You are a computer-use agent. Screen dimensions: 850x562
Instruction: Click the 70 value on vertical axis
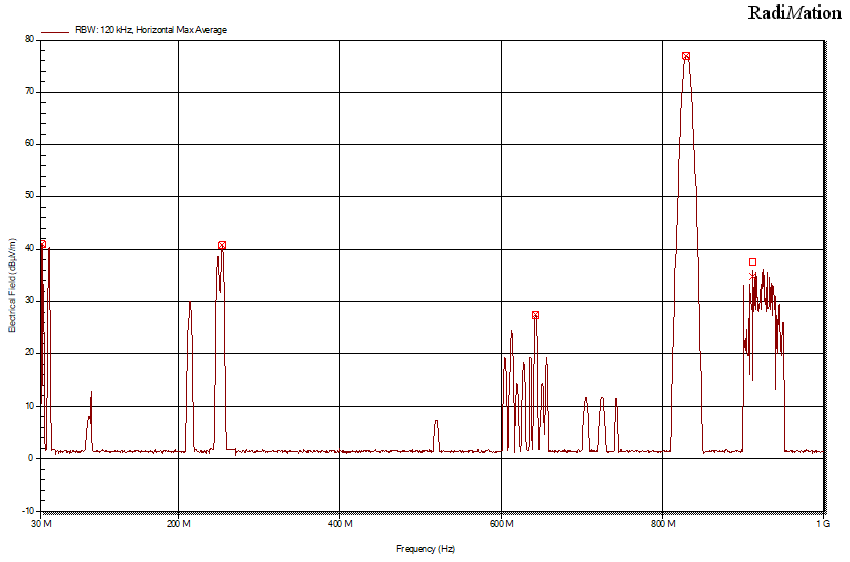[29, 91]
